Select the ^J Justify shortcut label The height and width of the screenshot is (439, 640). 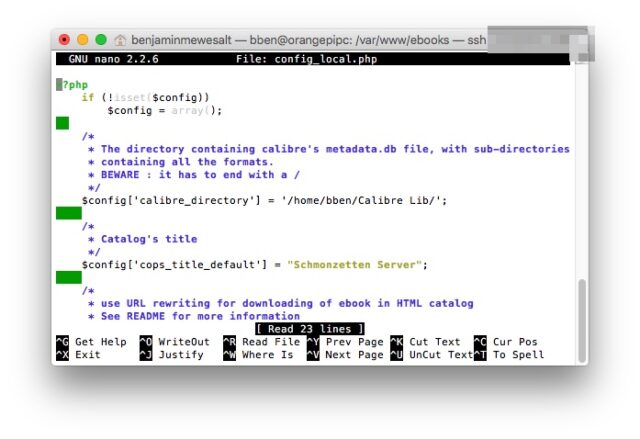click(172, 355)
